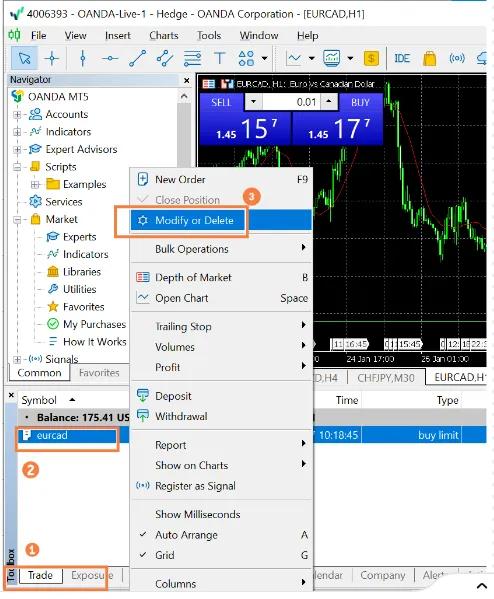Switch to CHFJPY,M30 chart tab

[x=386, y=378]
